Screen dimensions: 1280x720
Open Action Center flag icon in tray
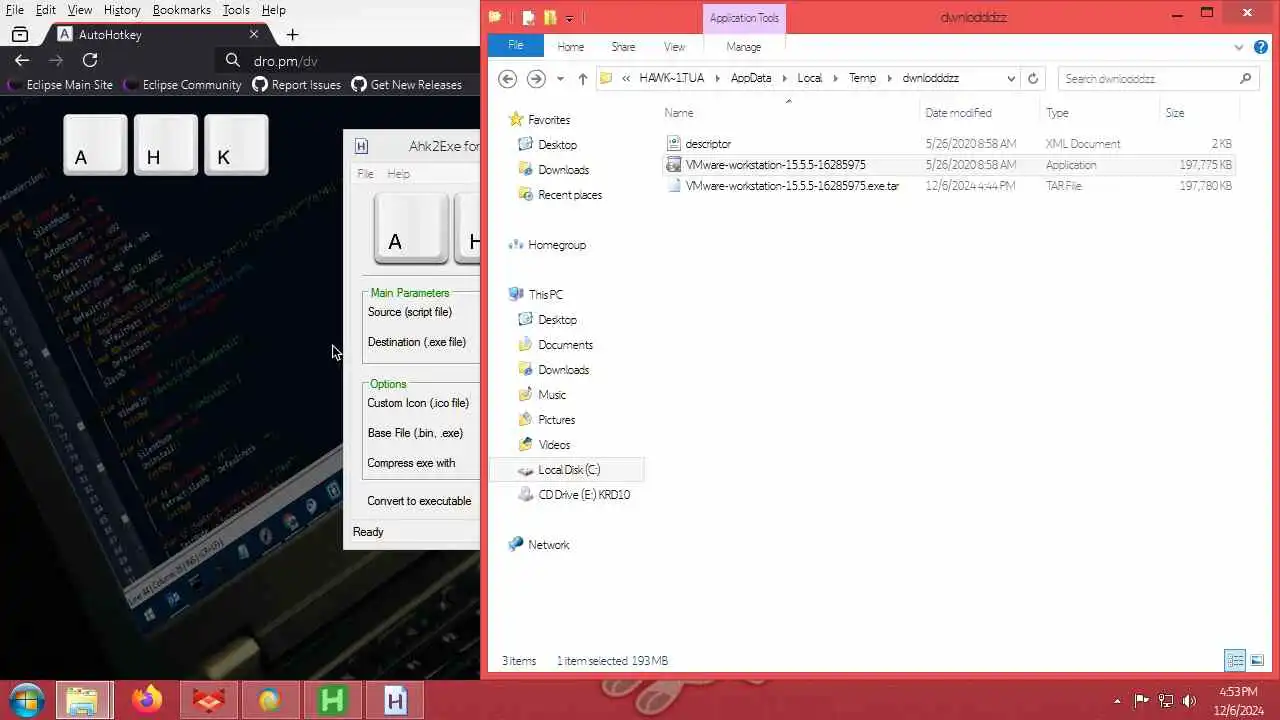click(x=1141, y=701)
